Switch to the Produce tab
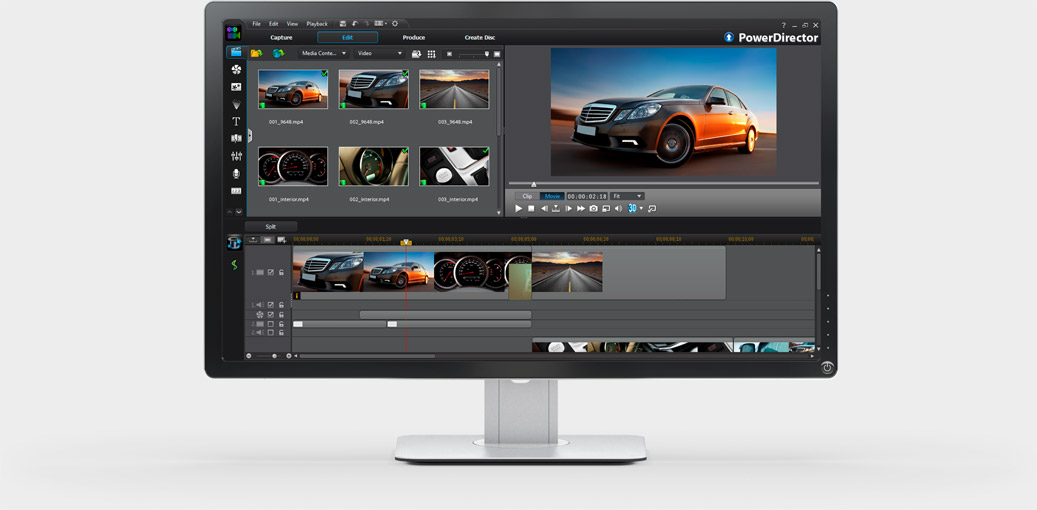1037x510 pixels. point(413,38)
